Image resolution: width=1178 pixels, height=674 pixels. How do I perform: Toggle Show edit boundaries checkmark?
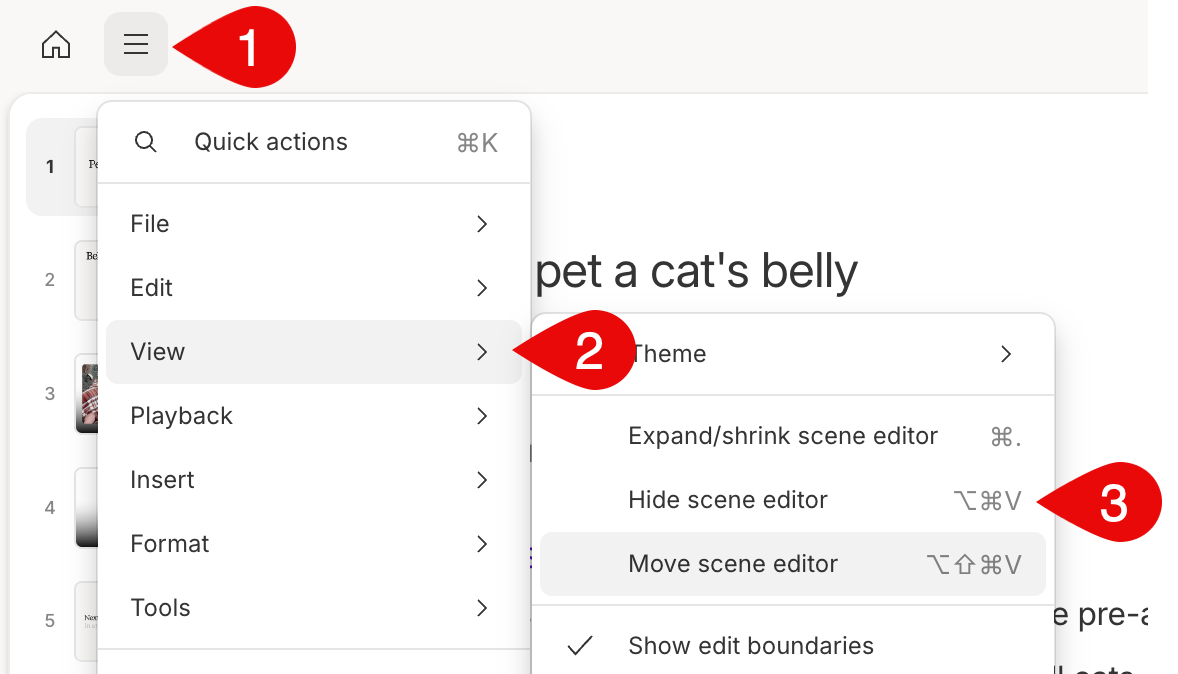point(580,645)
